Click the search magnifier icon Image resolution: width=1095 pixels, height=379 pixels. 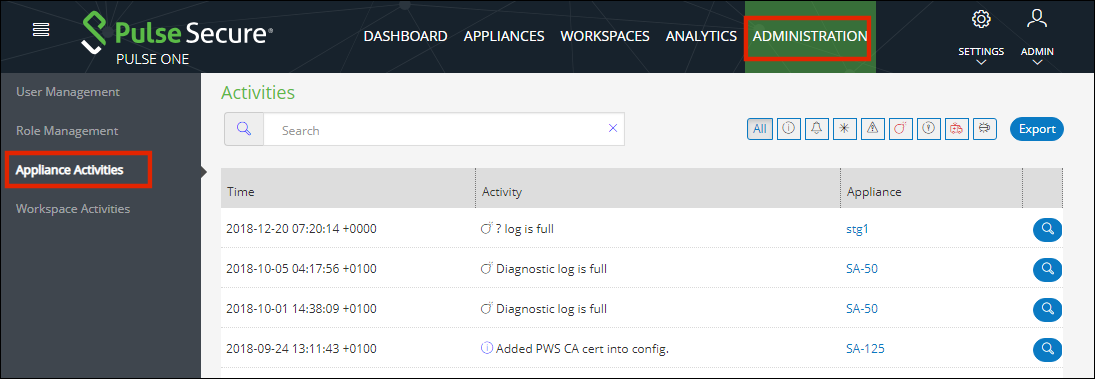click(x=244, y=129)
